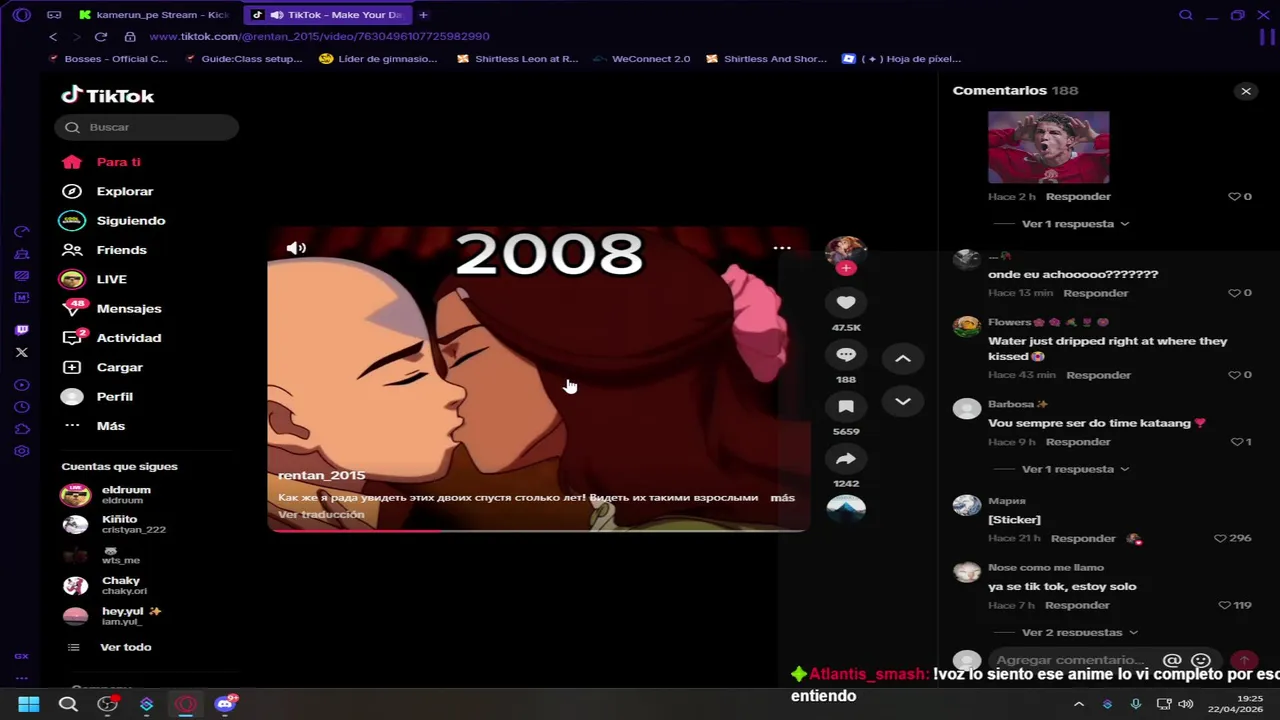The width and height of the screenshot is (1280, 720).
Task: Reply to Мария's sticker comment
Action: click(1083, 538)
